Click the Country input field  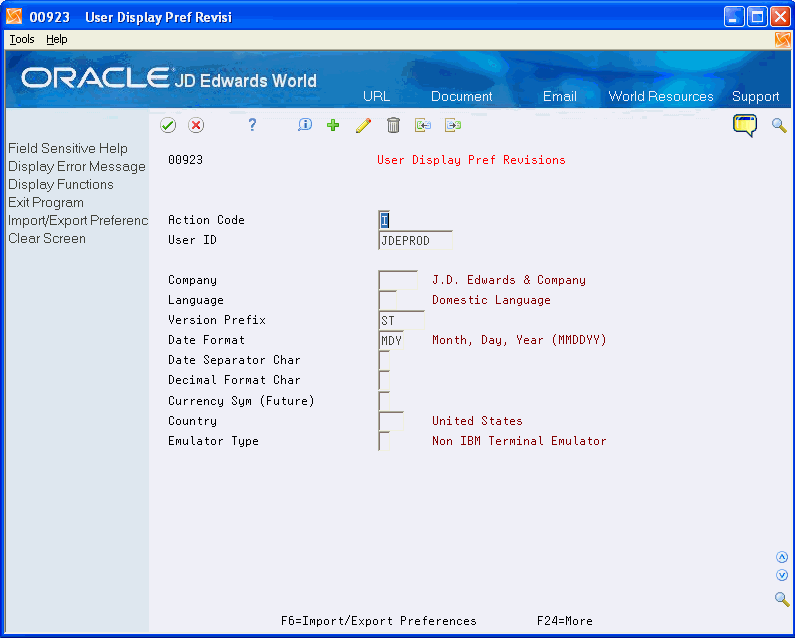tap(391, 421)
